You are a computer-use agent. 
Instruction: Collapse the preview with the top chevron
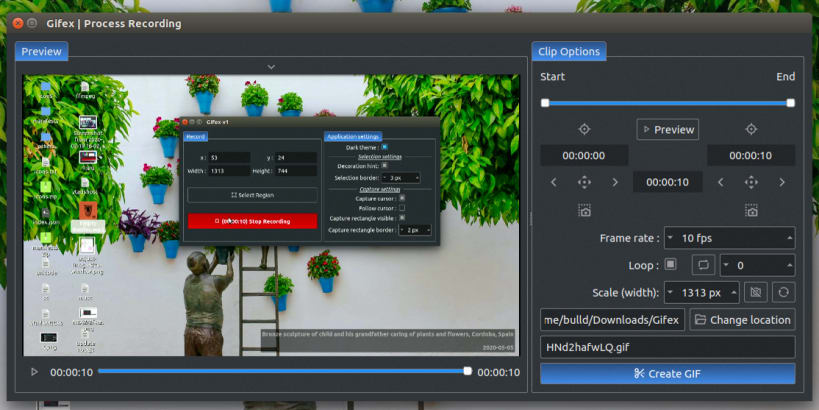[x=271, y=67]
